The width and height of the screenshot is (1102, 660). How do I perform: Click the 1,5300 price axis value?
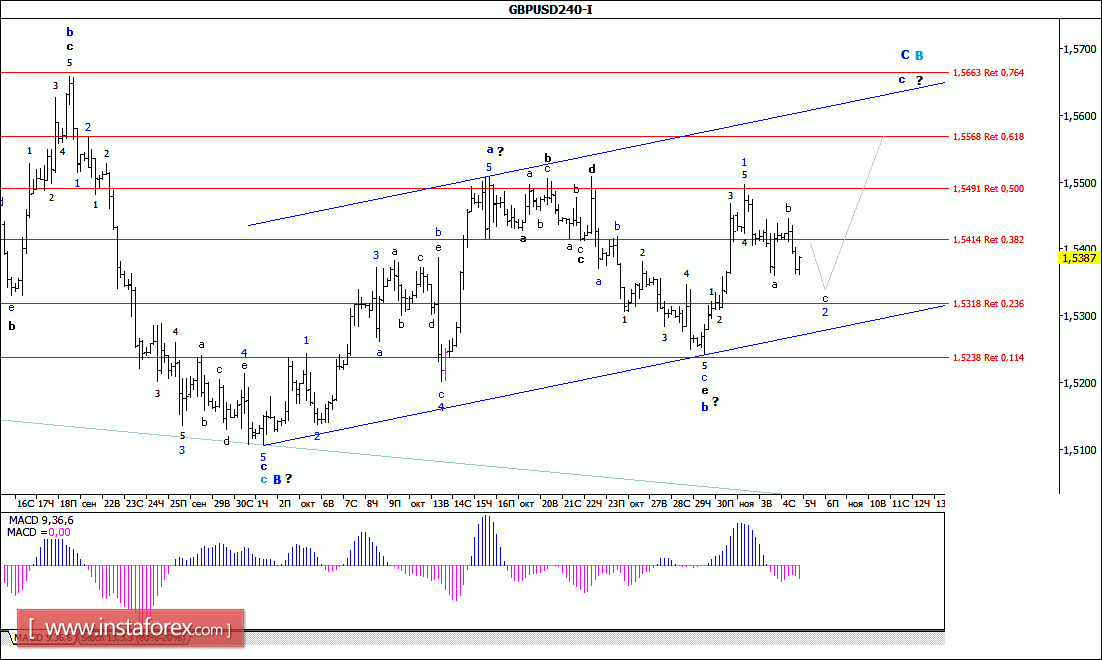[x=1080, y=316]
